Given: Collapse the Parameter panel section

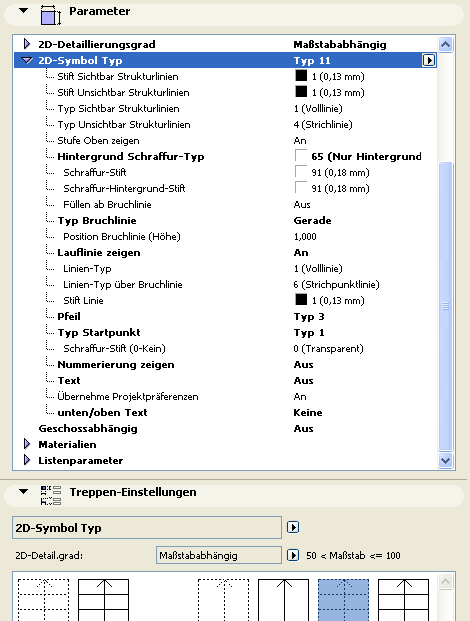Looking at the screenshot, I should [24, 10].
